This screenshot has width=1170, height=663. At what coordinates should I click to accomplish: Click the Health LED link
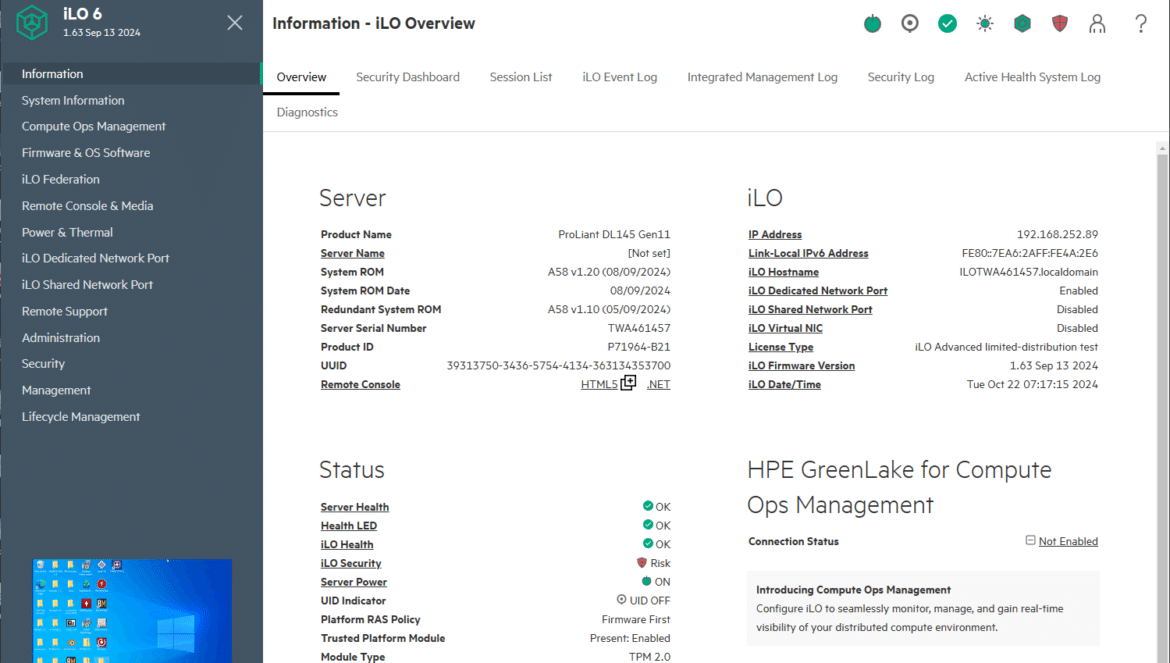348,525
